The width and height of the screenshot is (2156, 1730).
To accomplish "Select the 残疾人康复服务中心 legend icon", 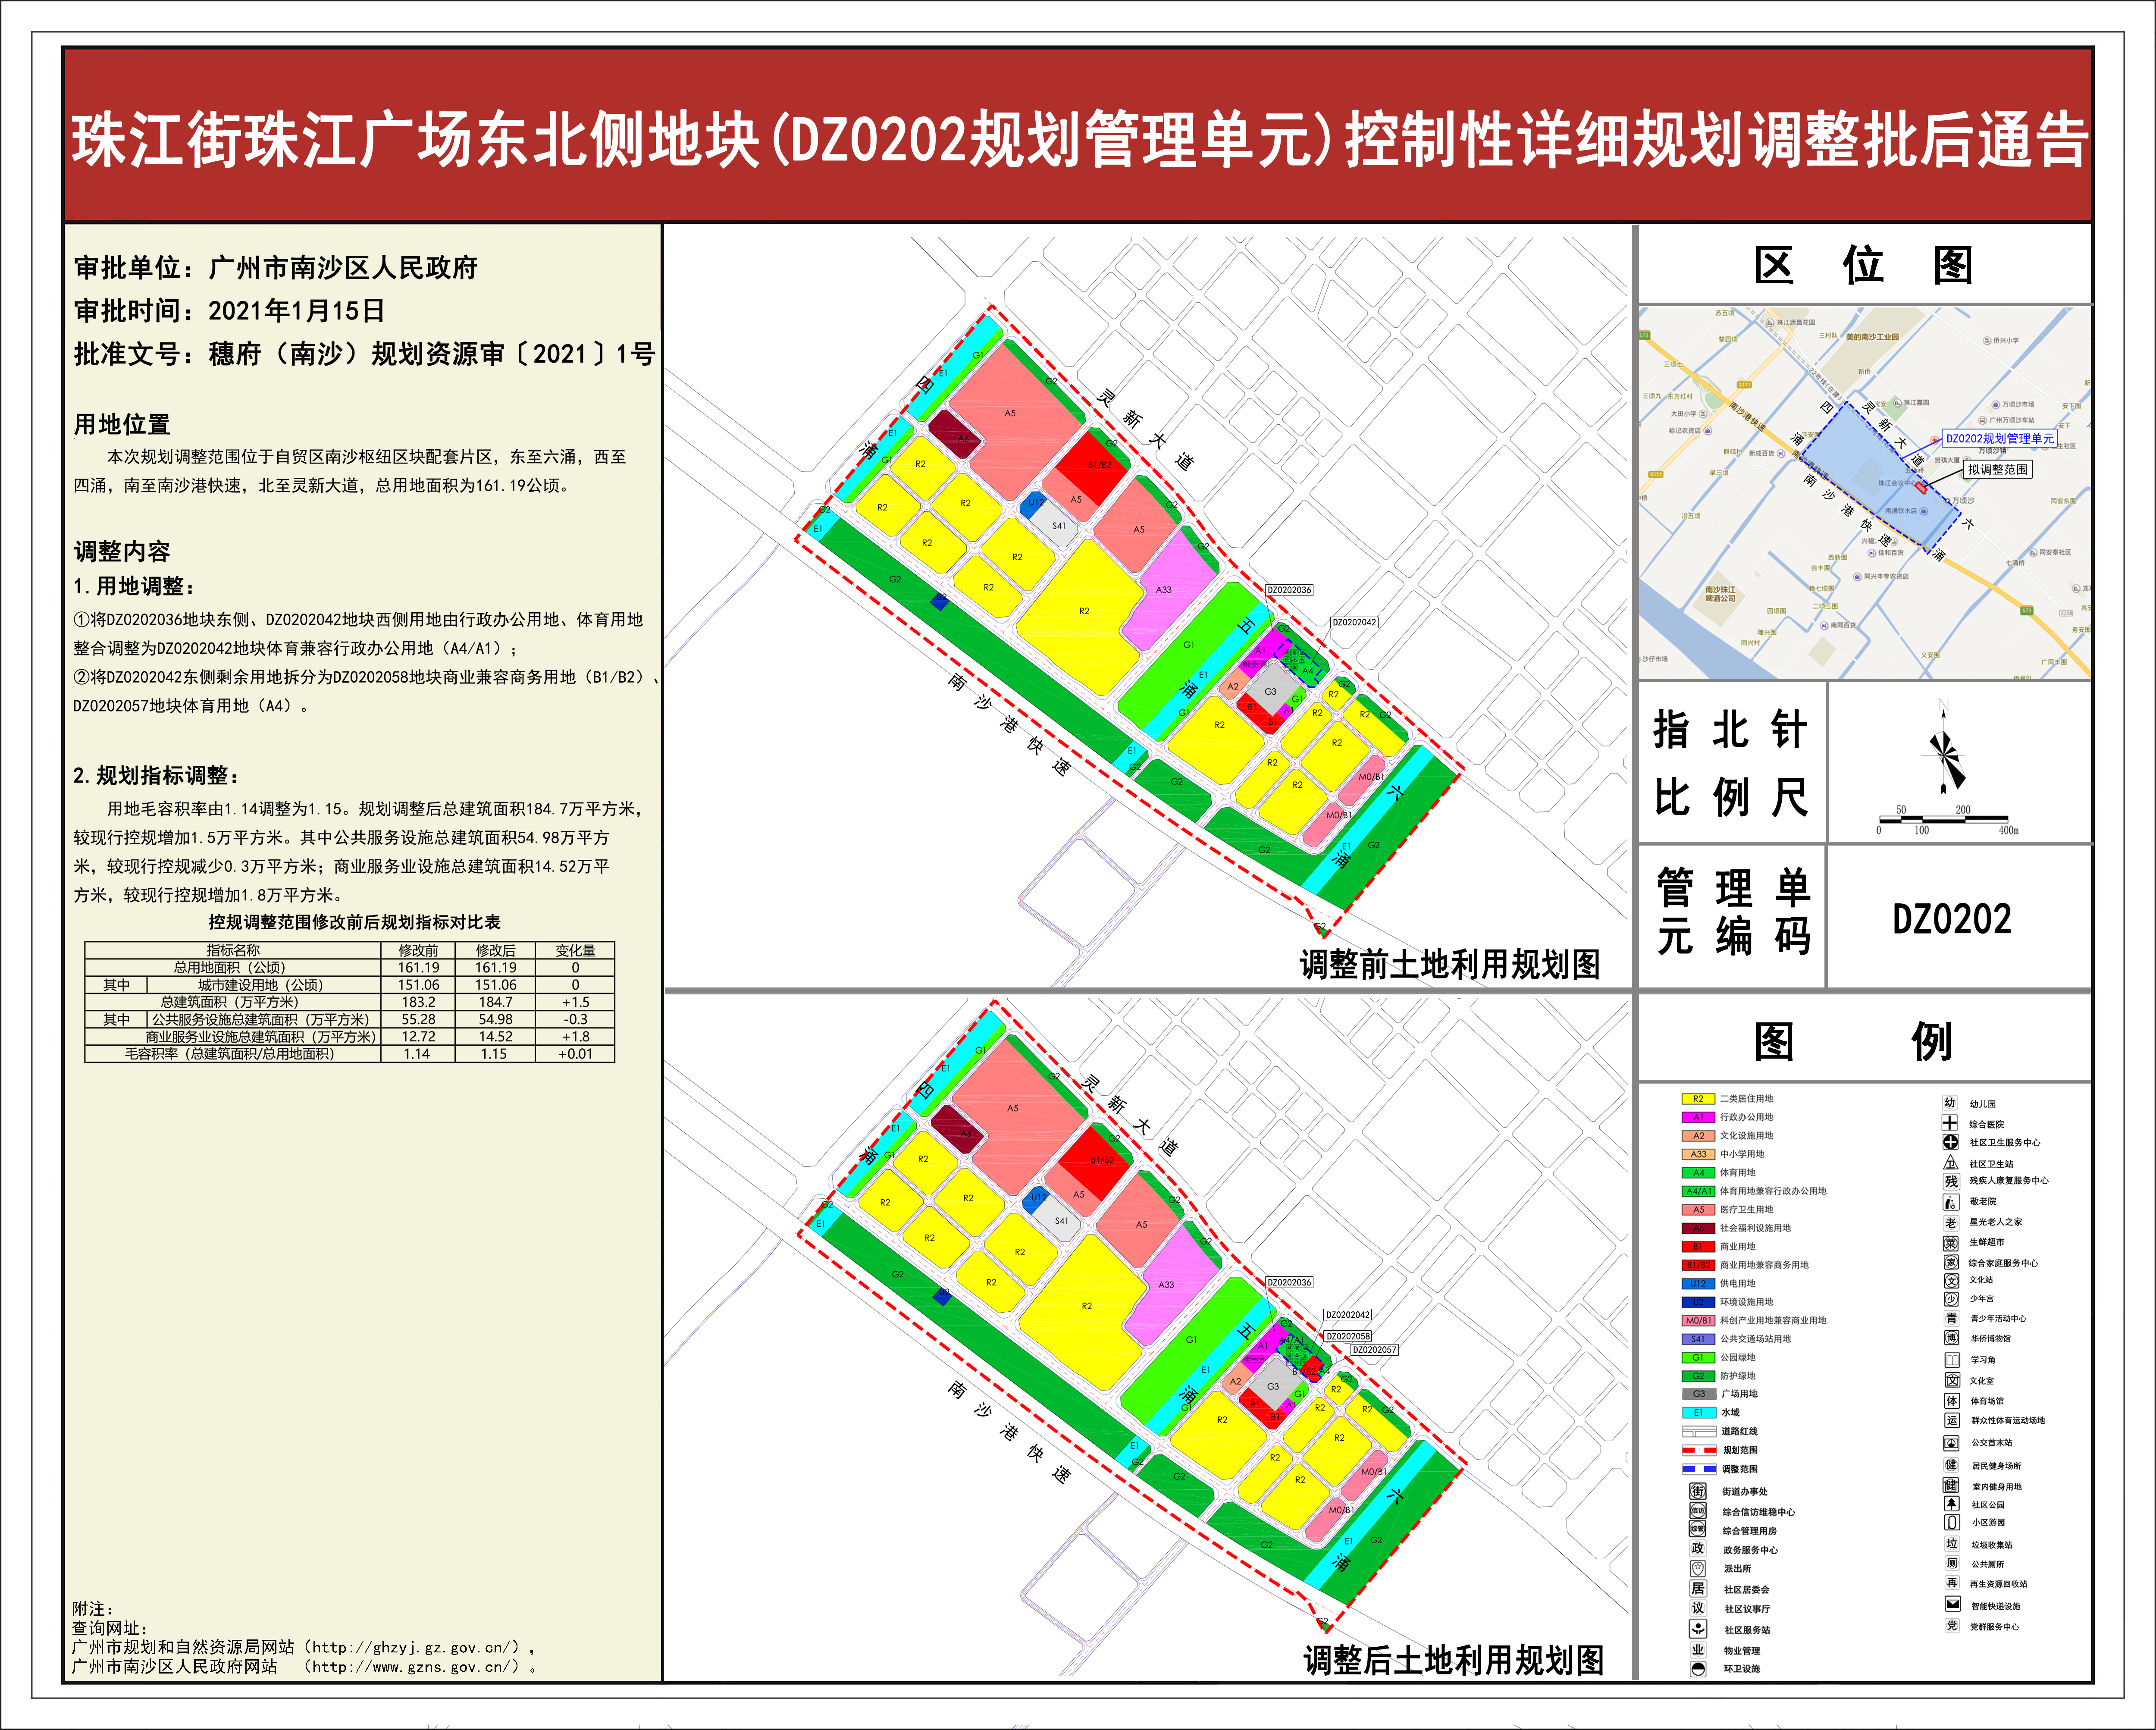I will click(1951, 1181).
